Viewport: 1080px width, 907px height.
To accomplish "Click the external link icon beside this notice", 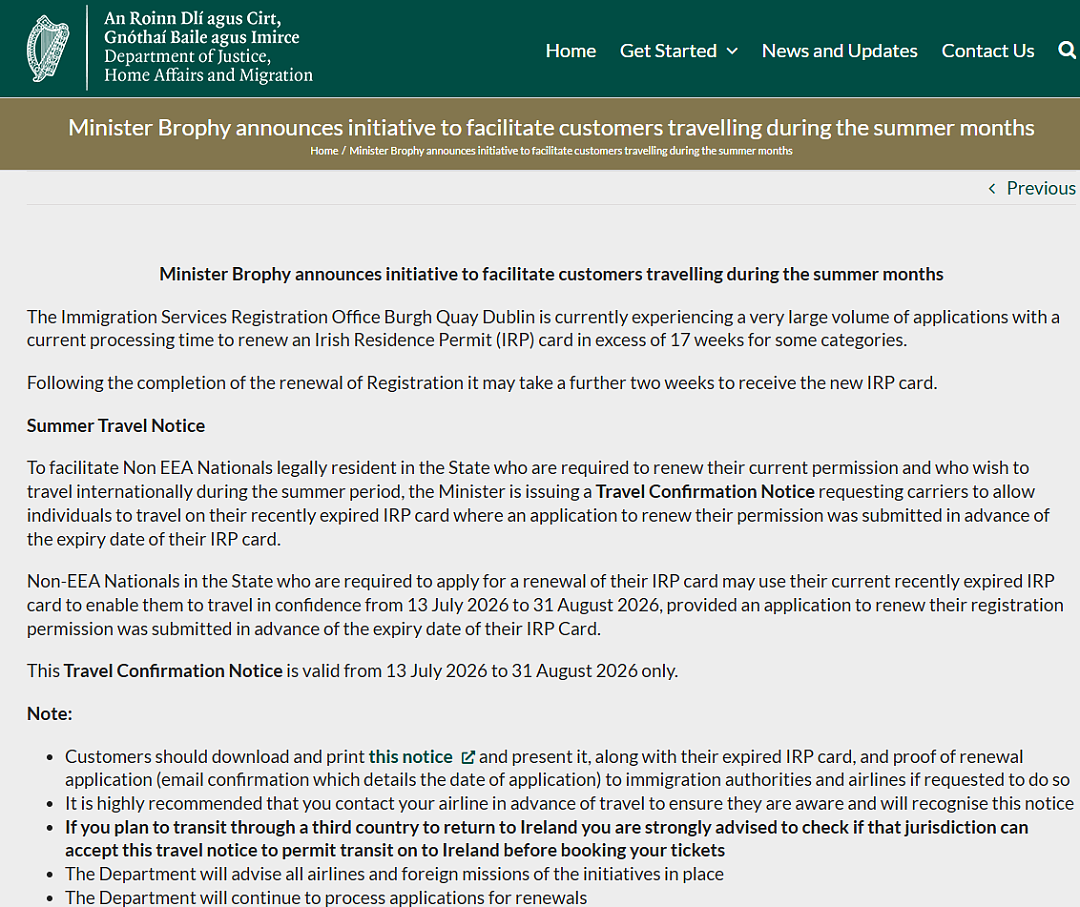I will [x=468, y=757].
